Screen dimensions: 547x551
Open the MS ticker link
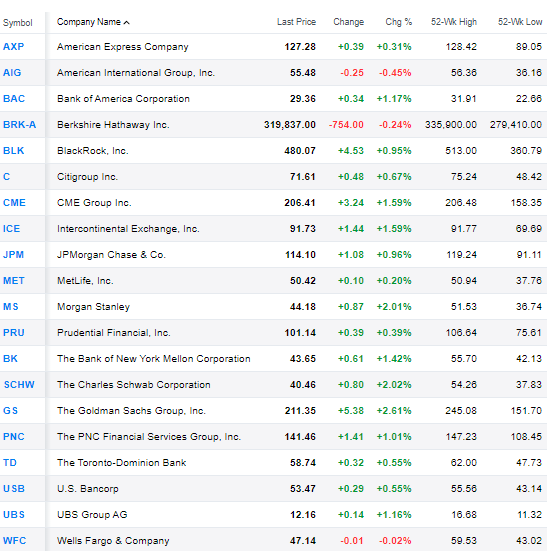(x=11, y=306)
